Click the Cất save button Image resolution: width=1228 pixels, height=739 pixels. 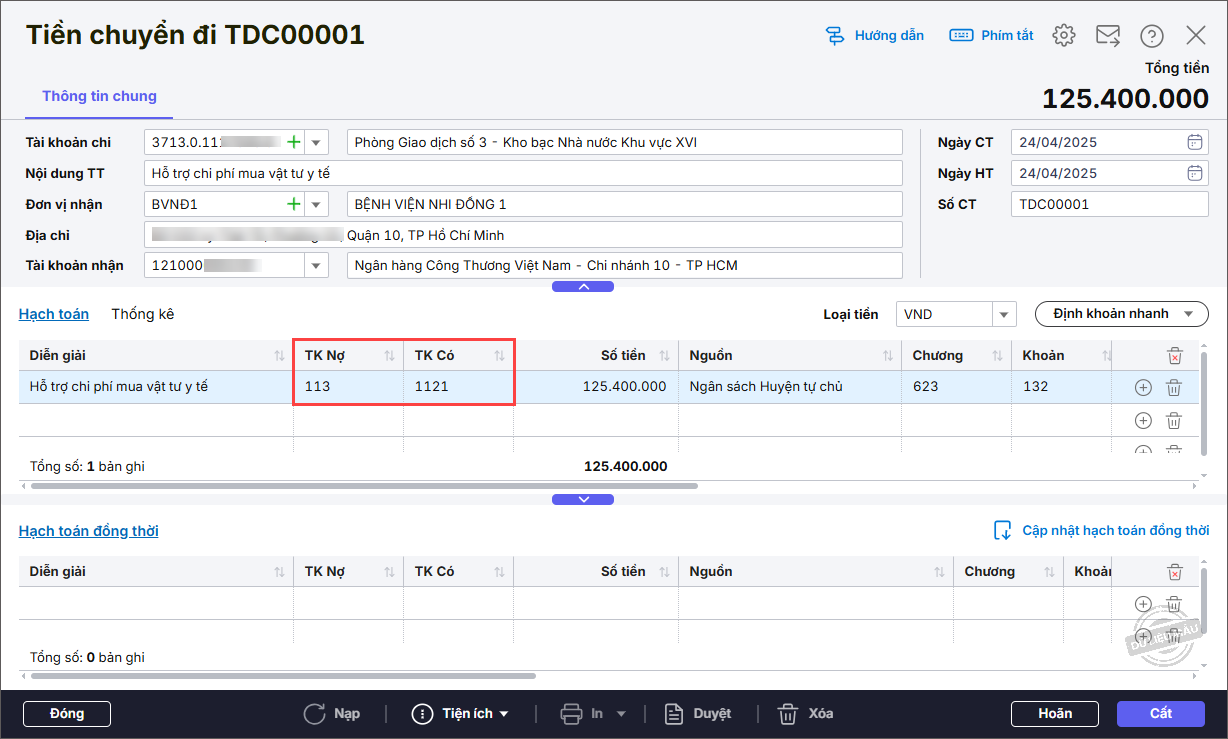[x=1161, y=714]
